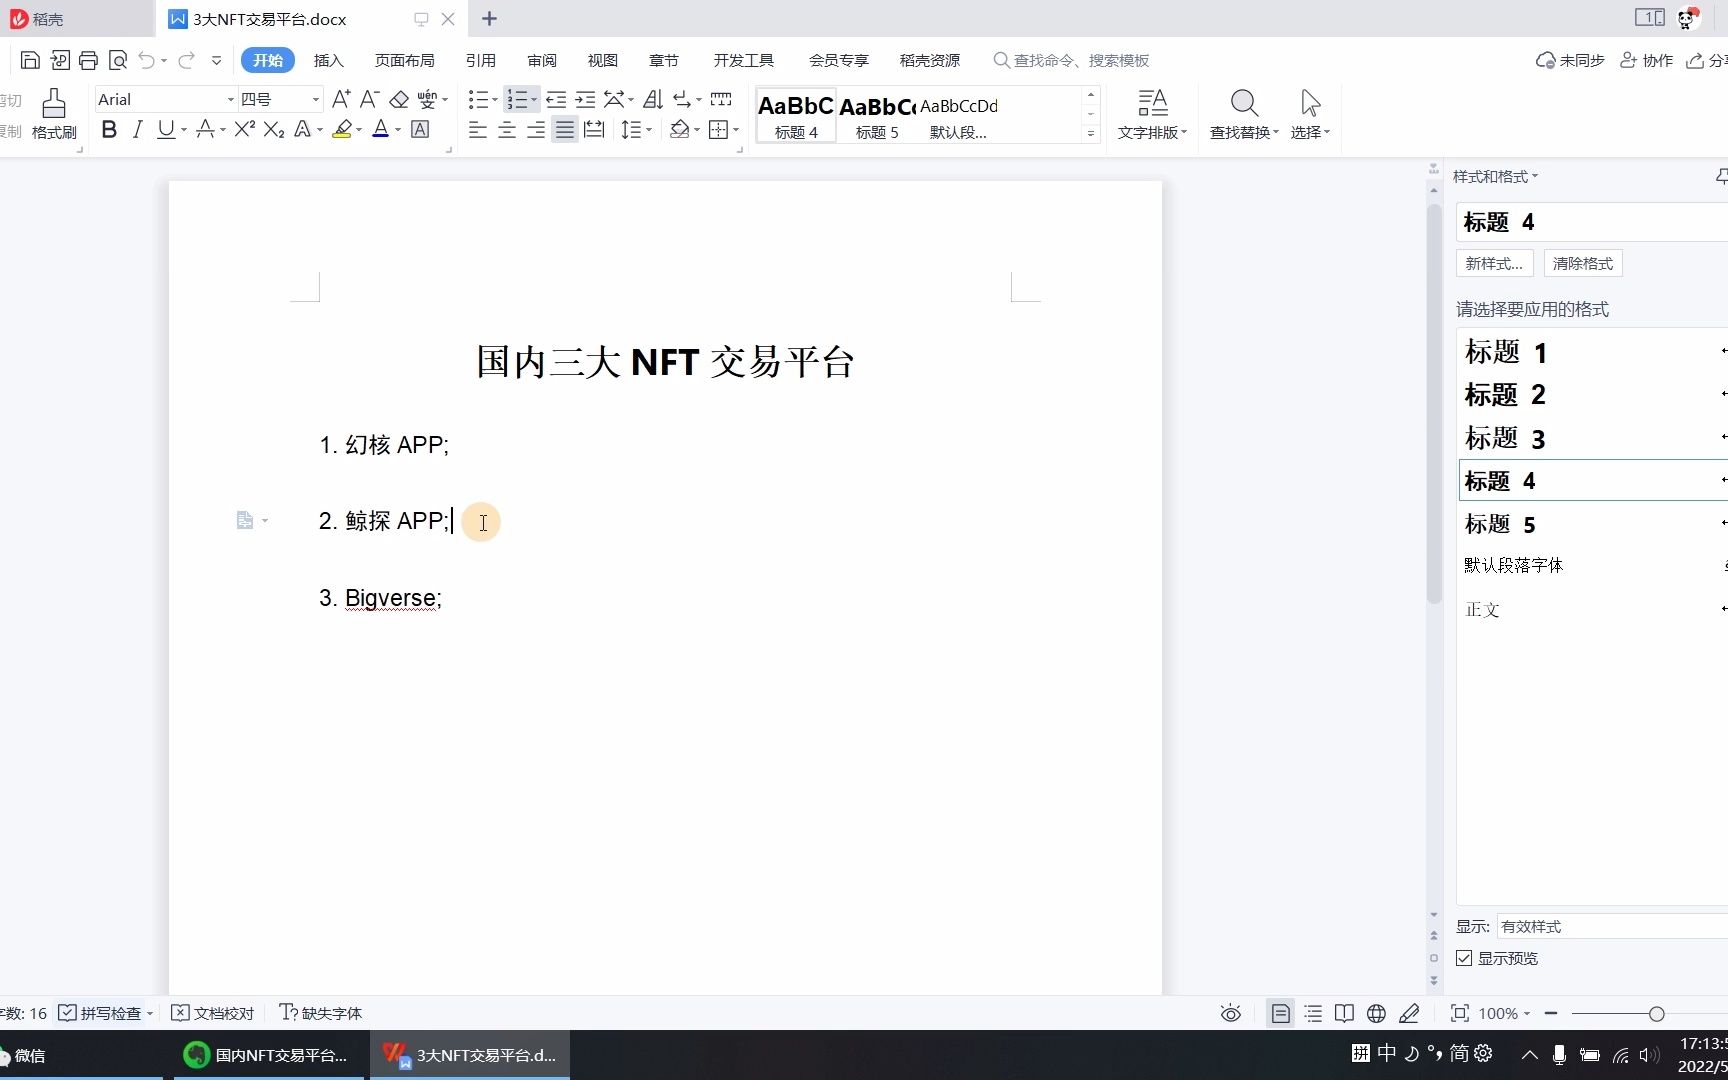Switch to 视图 ribbon tab
The height and width of the screenshot is (1080, 1728).
tap(602, 60)
